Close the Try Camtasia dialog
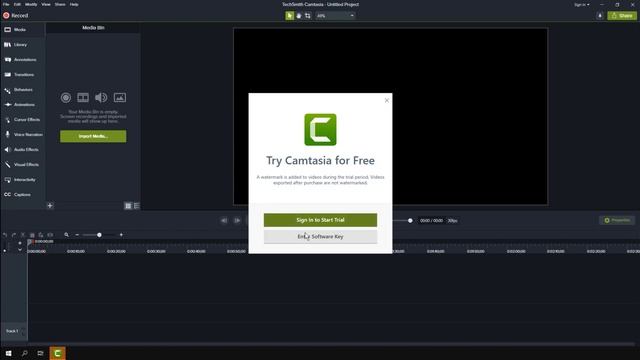 pos(387,100)
